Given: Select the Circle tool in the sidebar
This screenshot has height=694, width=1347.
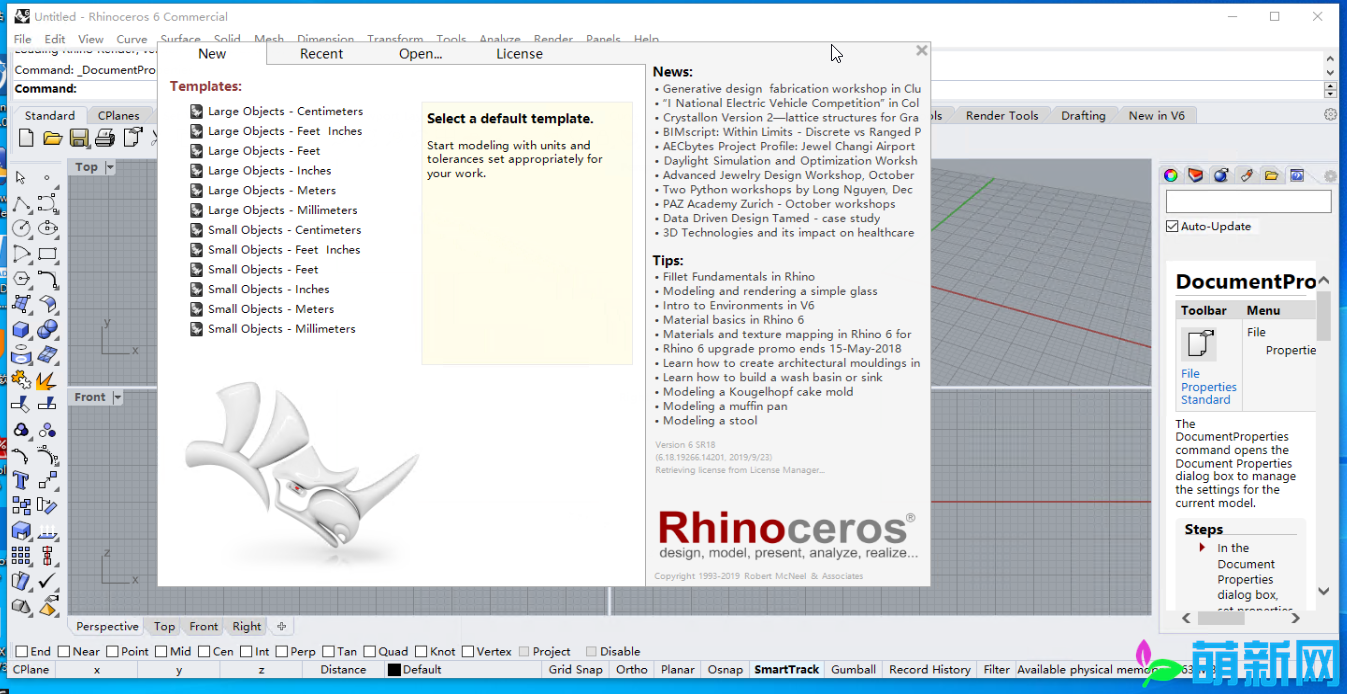Looking at the screenshot, I should tap(21, 228).
